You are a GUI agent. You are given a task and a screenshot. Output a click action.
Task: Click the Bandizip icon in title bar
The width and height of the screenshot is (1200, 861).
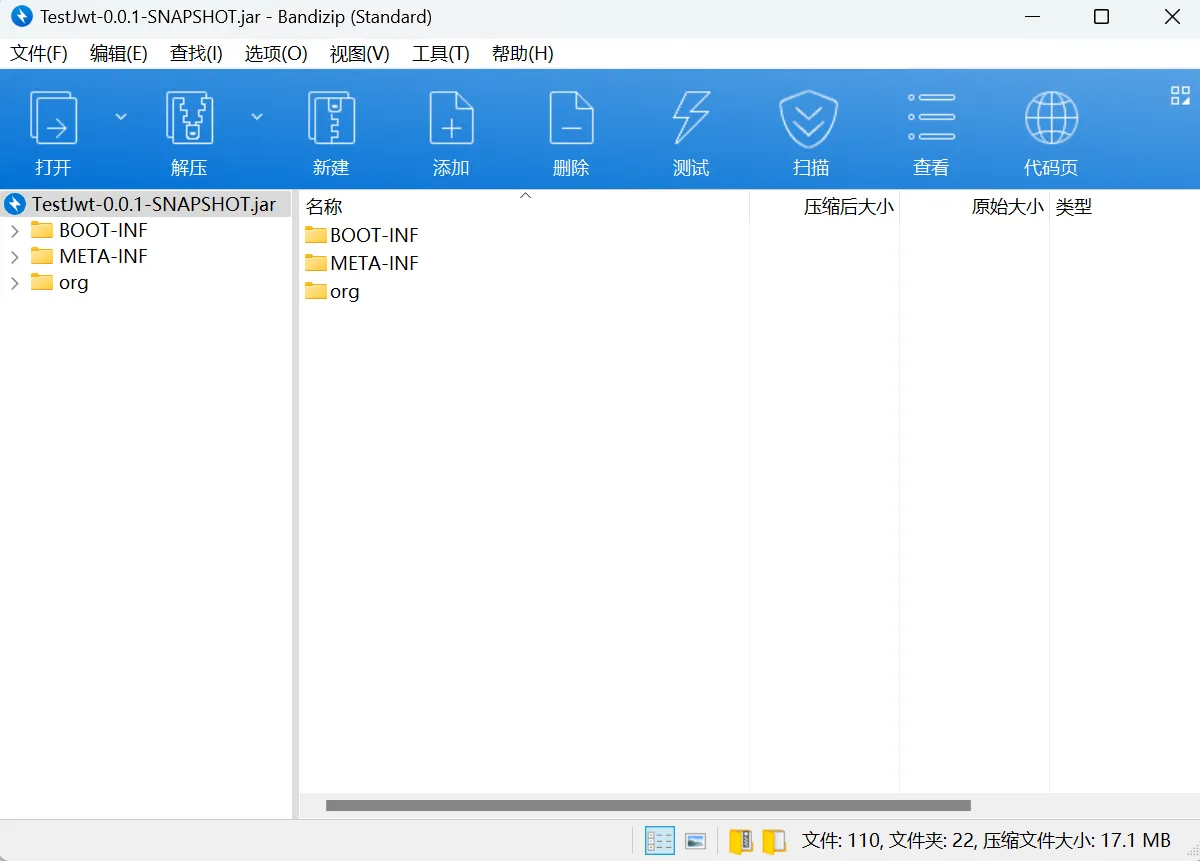click(21, 17)
